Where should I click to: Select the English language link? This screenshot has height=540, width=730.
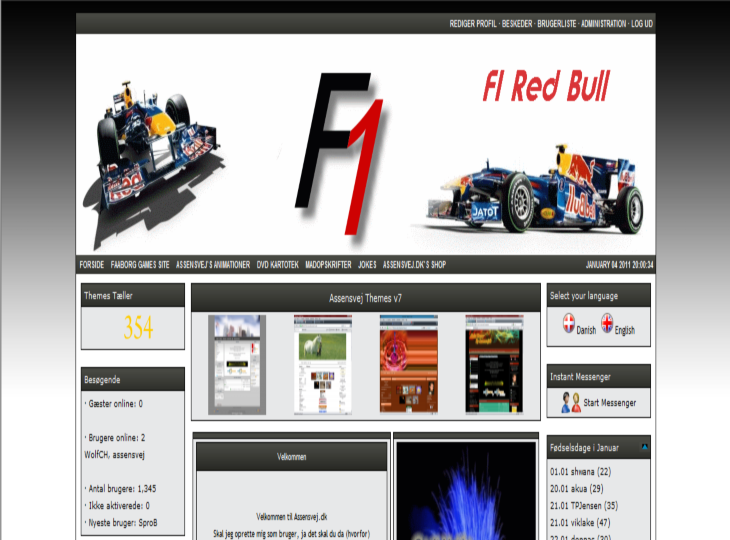tap(624, 330)
